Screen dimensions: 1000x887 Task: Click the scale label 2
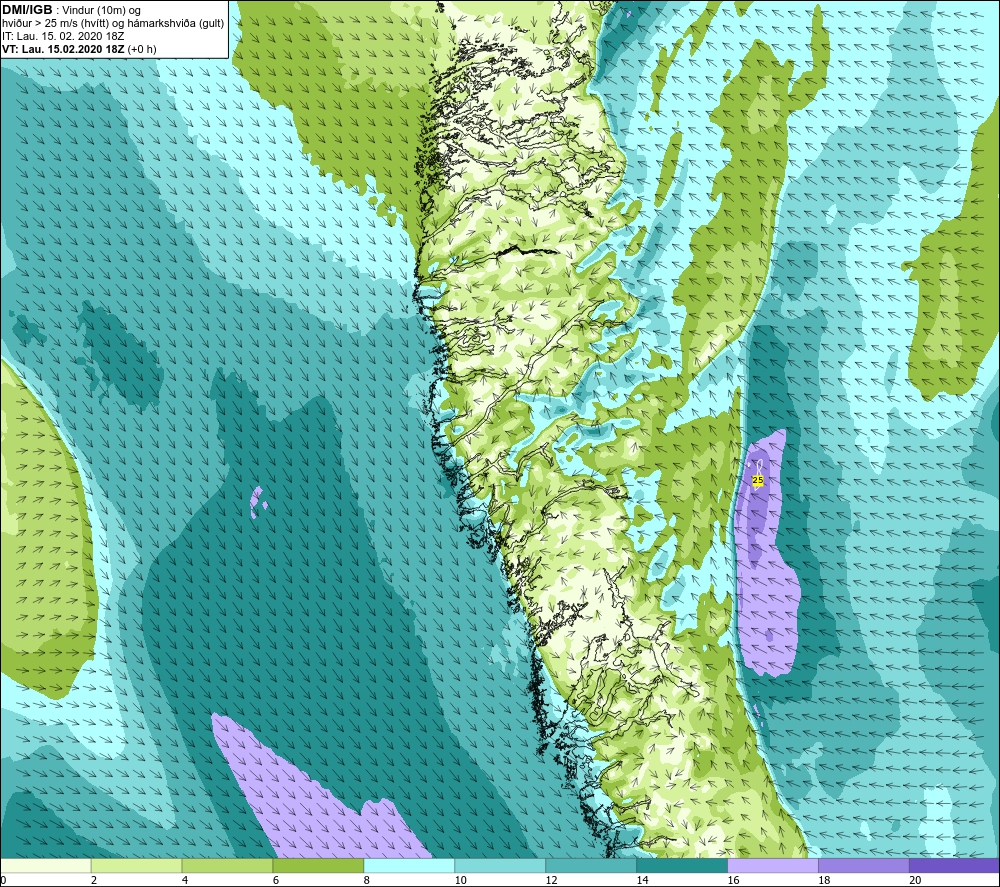94,880
